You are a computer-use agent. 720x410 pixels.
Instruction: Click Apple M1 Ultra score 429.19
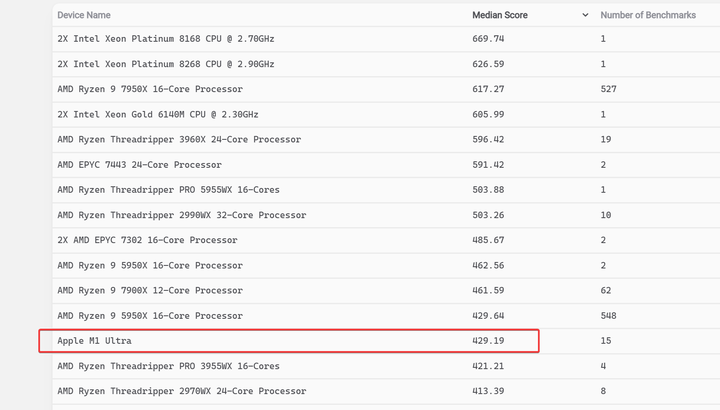[x=488, y=341]
